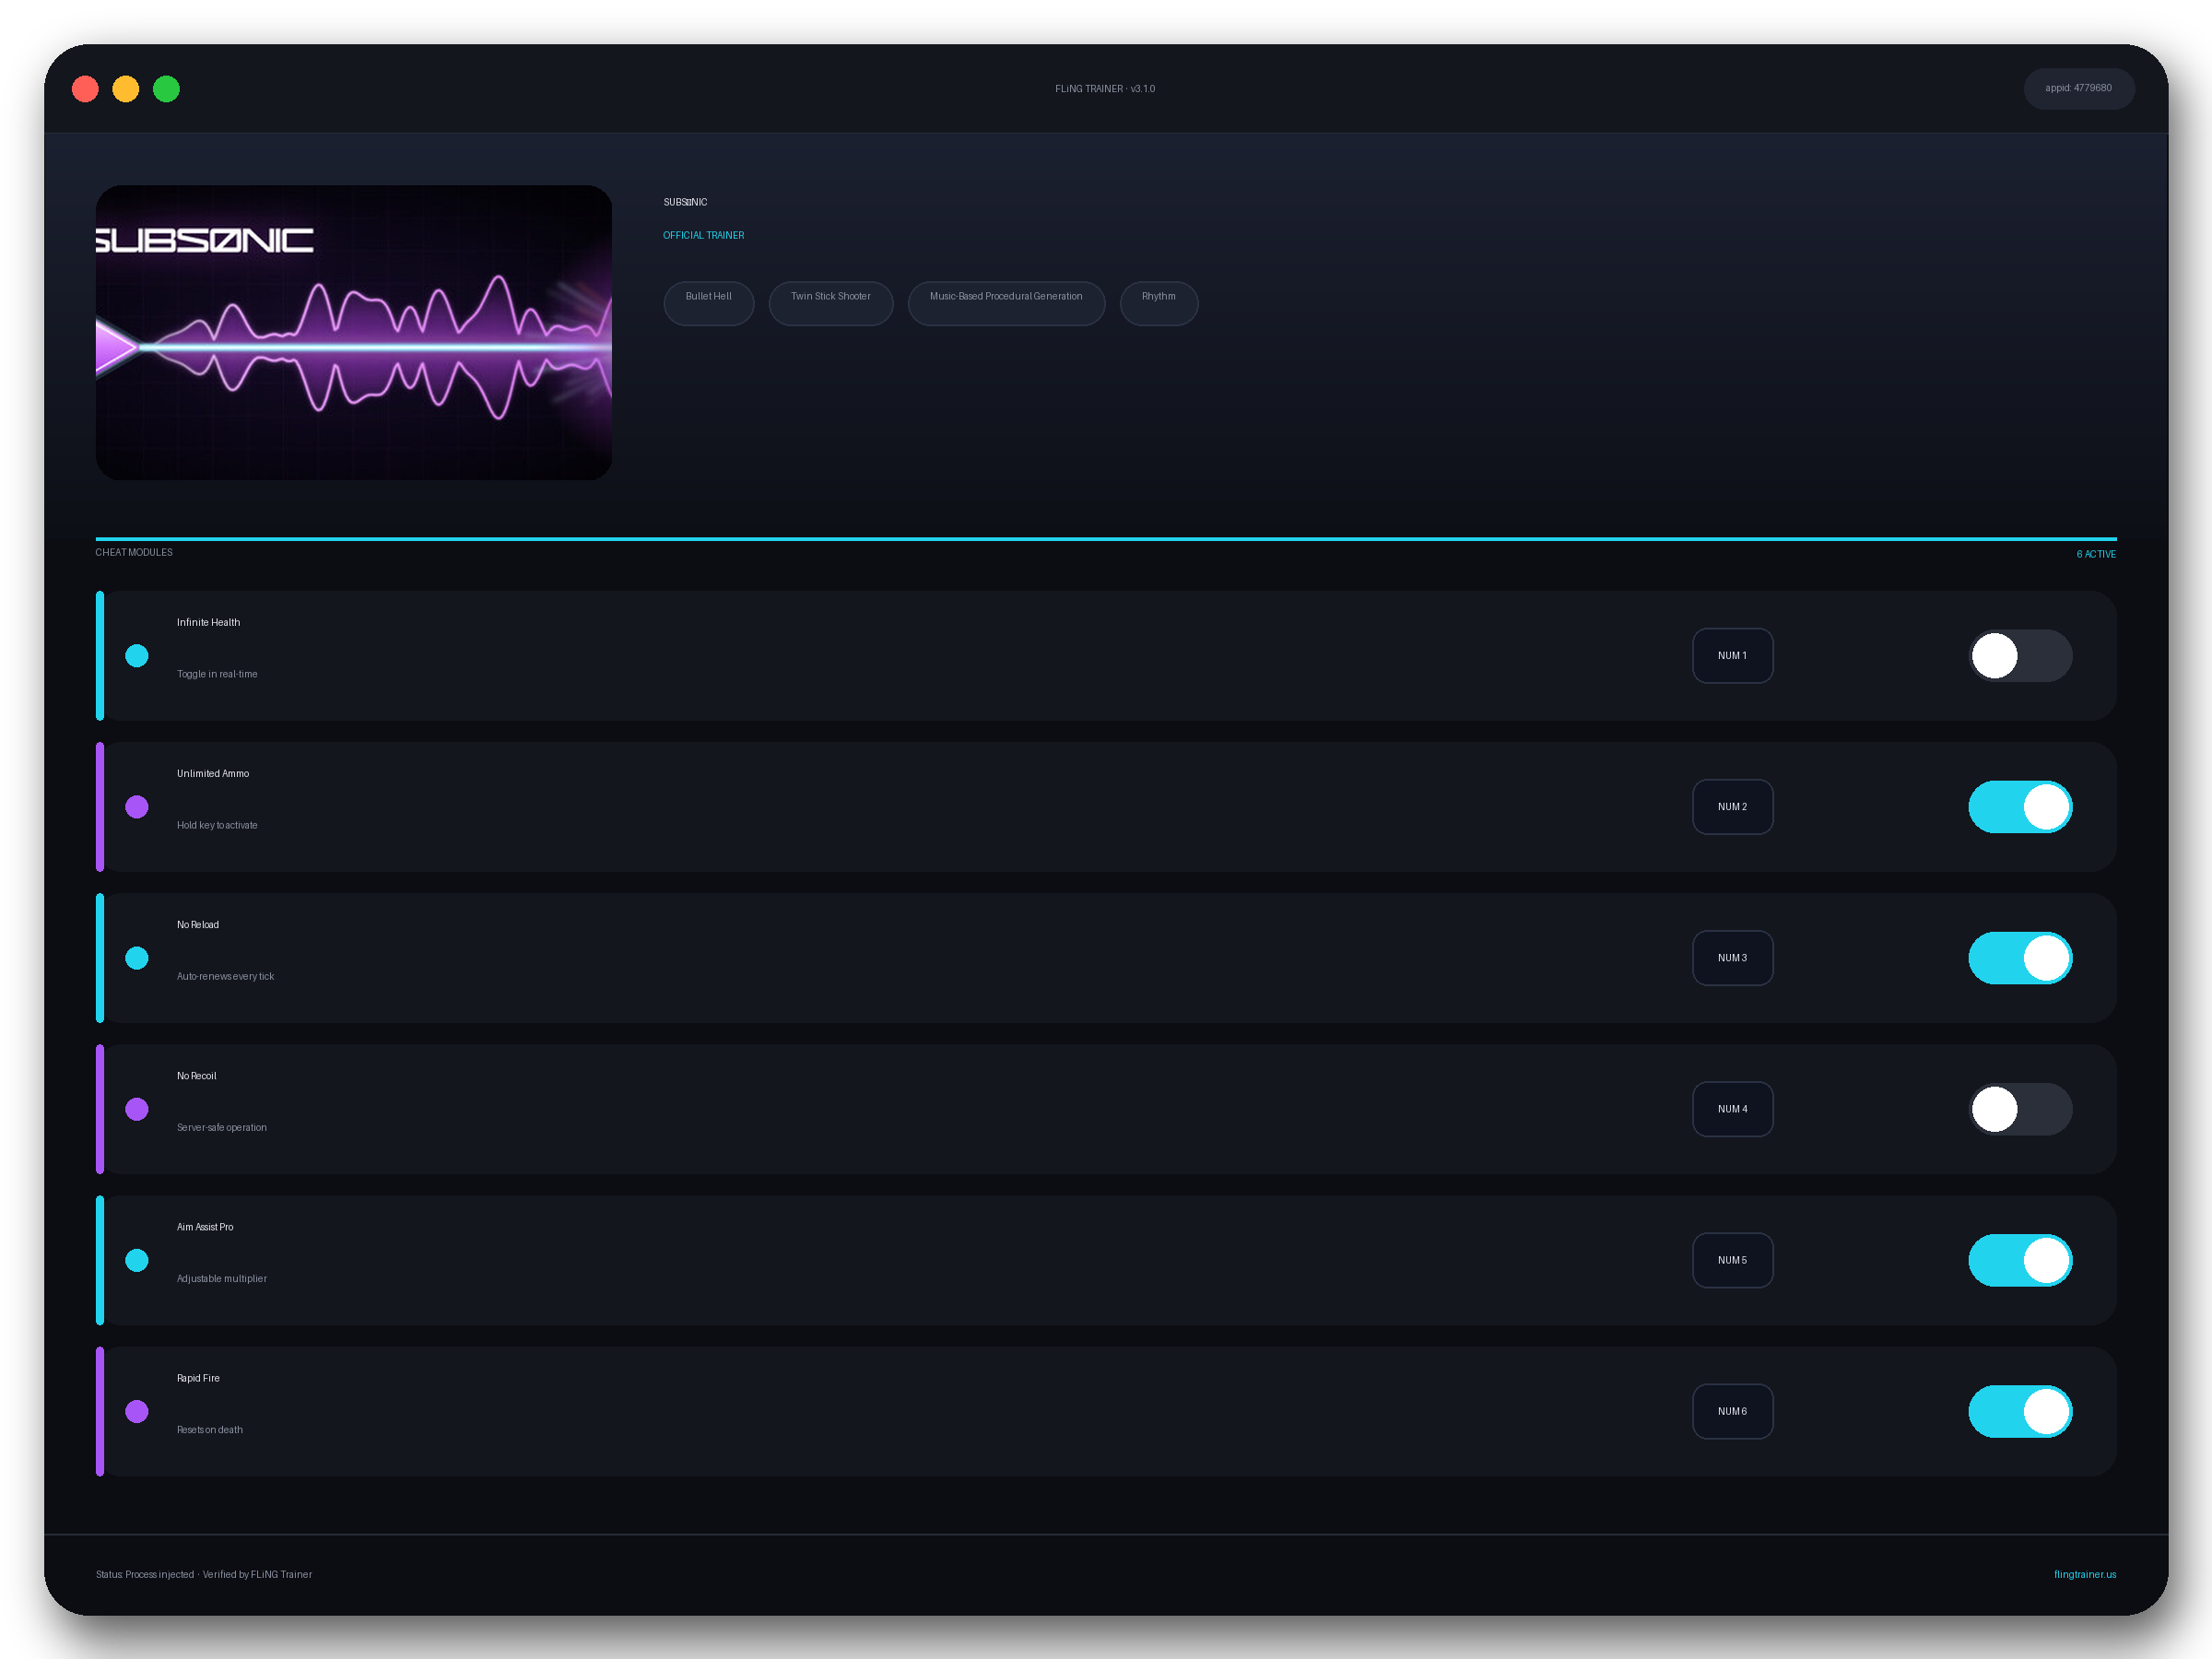Select the NUM 4 hotkey binding
The width and height of the screenshot is (2212, 1659).
(1732, 1109)
